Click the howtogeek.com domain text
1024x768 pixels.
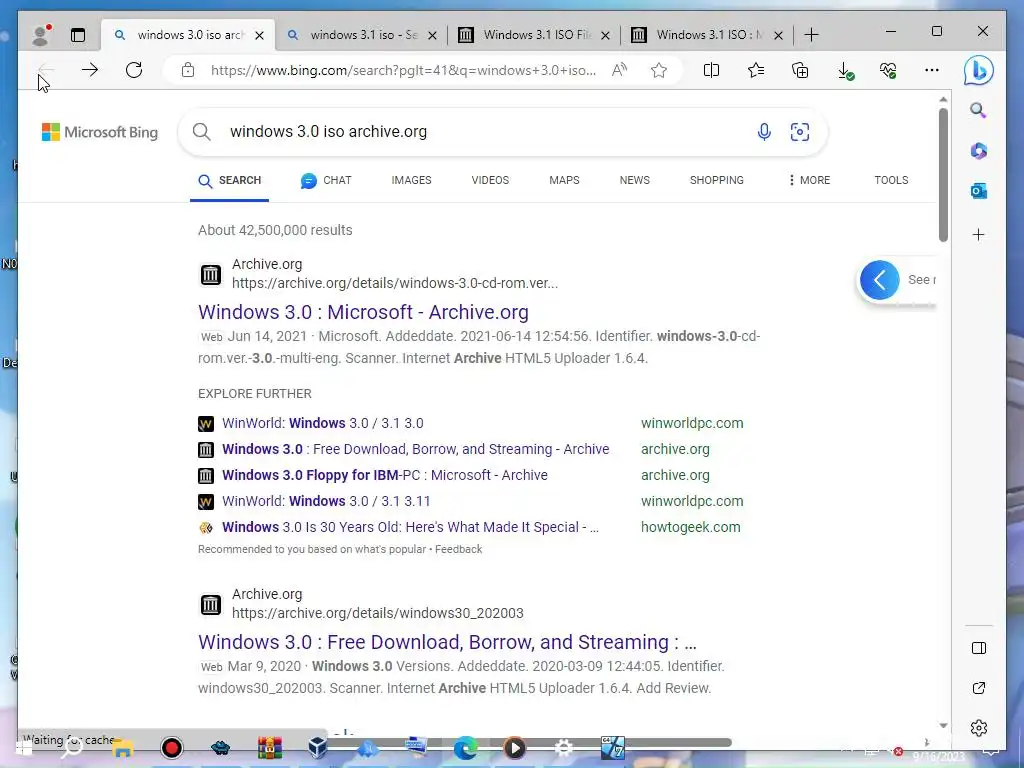click(690, 527)
